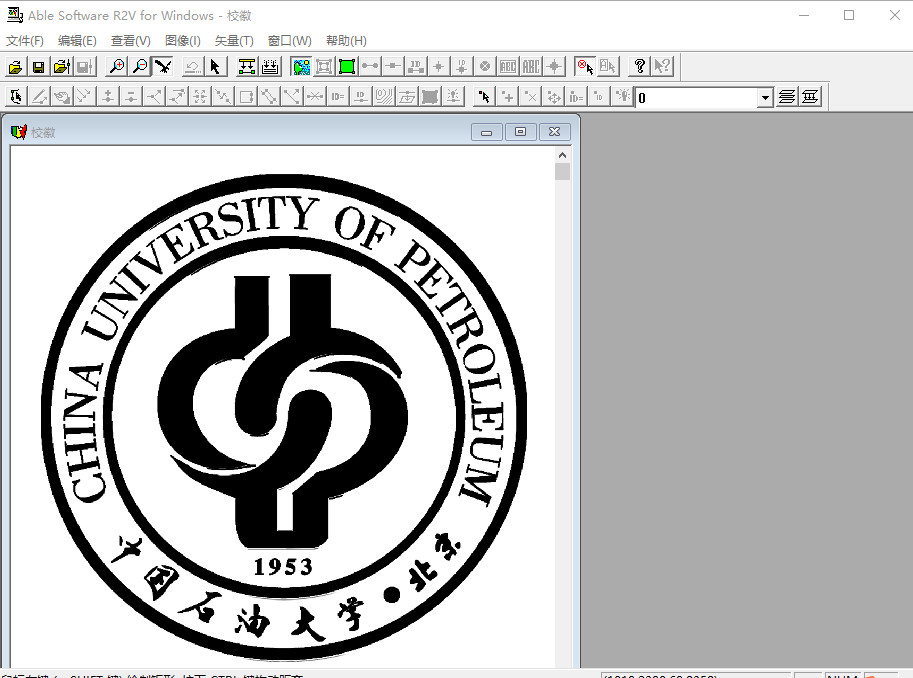Click the 1953 text in the emblem image

[x=284, y=567]
